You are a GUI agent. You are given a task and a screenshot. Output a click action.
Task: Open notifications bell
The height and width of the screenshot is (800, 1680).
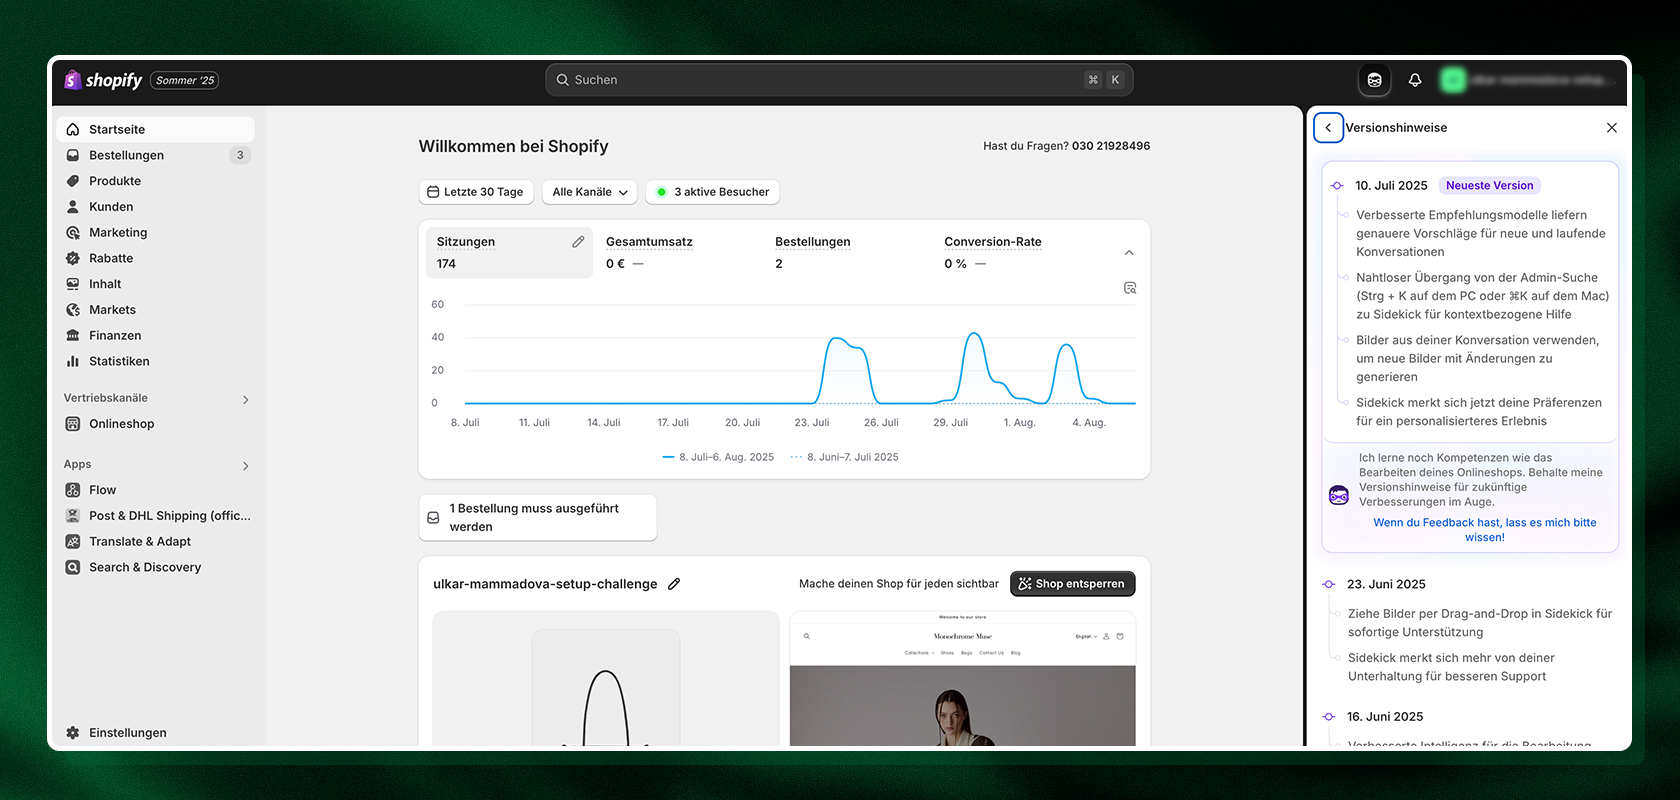[1415, 80]
